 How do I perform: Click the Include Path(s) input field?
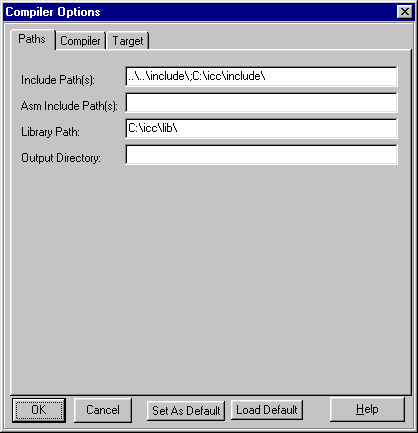(x=262, y=76)
